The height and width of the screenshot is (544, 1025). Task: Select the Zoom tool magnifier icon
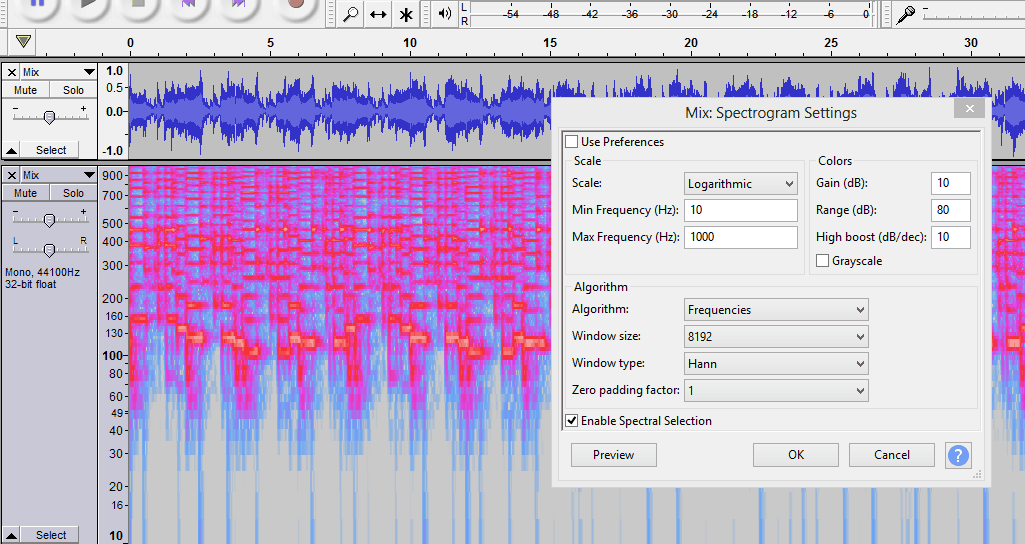click(351, 14)
